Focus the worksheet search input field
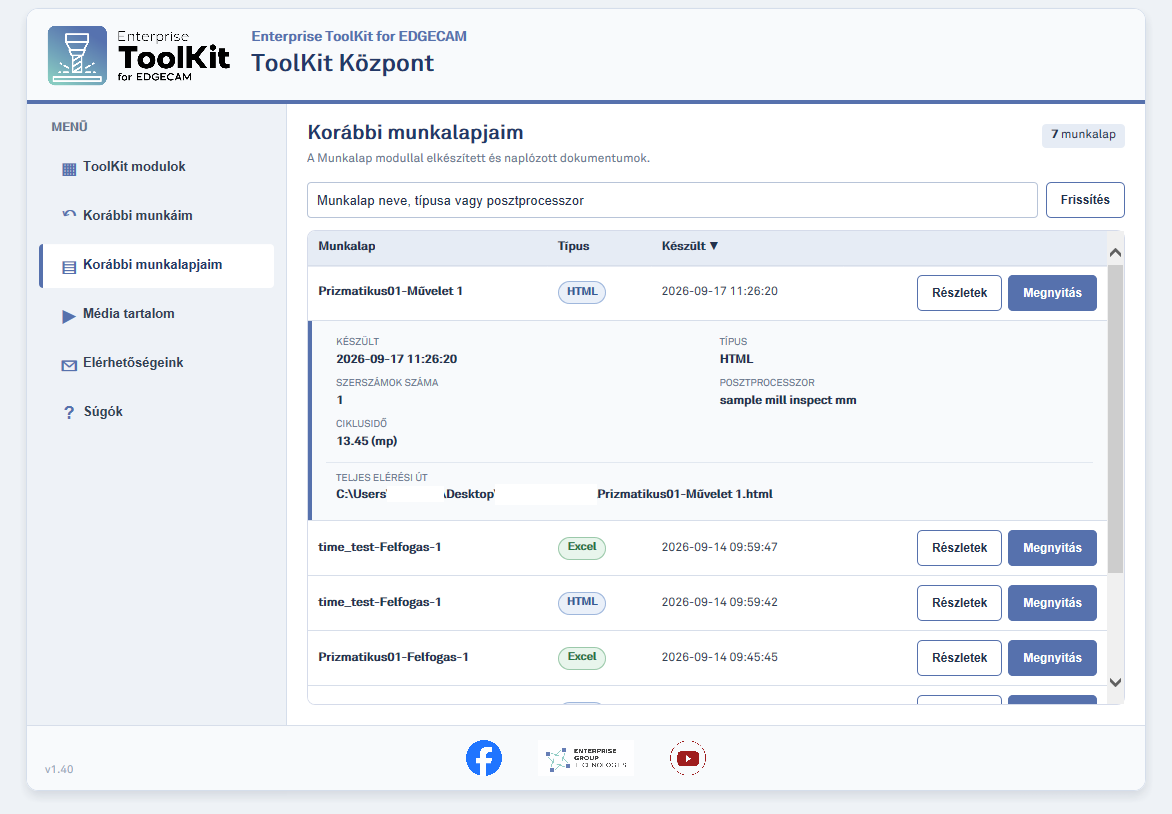The width and height of the screenshot is (1172, 814). (672, 200)
